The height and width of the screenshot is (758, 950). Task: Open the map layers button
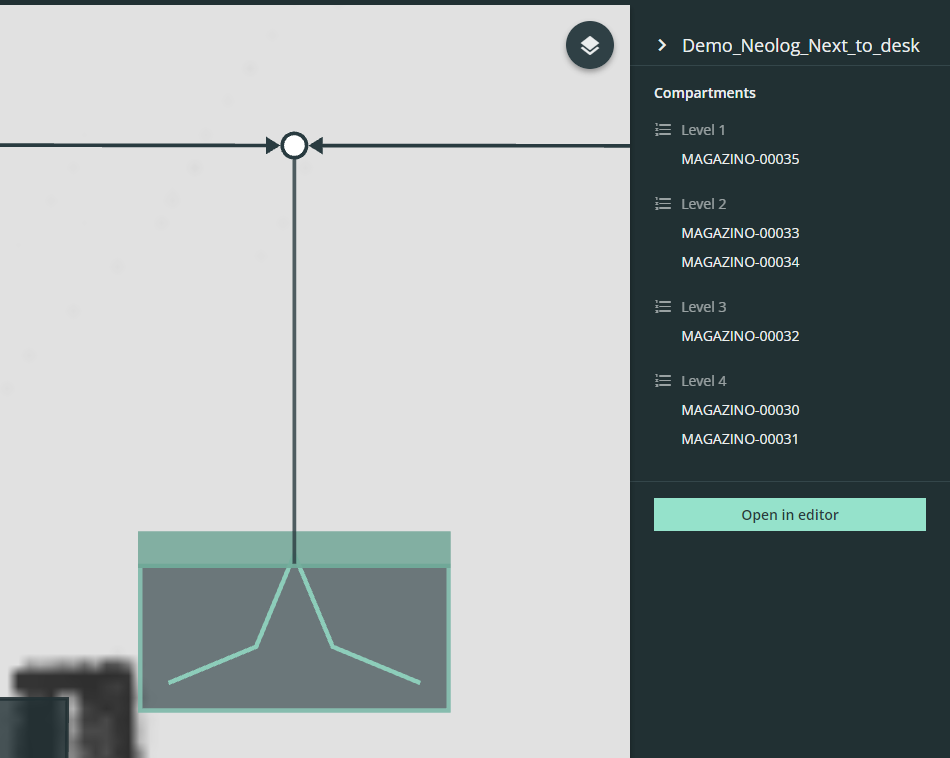point(590,46)
